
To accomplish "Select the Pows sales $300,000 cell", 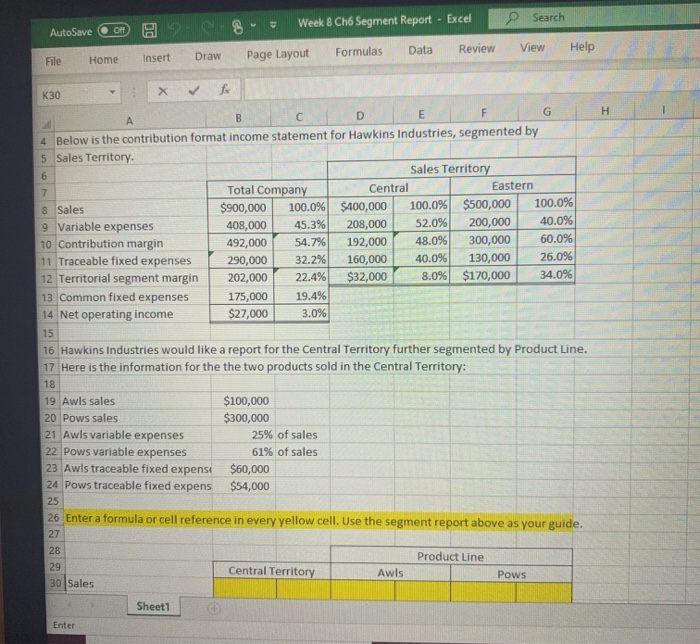I will point(243,418).
